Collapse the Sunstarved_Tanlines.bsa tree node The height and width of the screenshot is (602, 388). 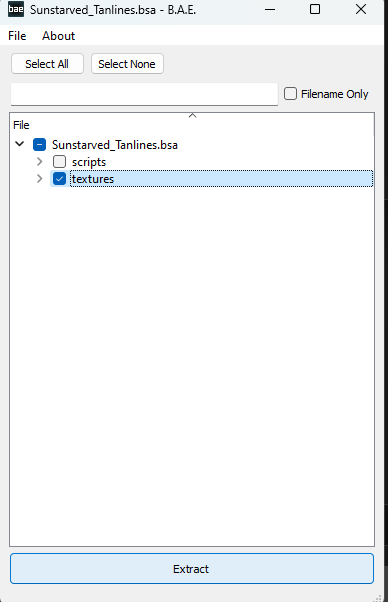(x=20, y=144)
